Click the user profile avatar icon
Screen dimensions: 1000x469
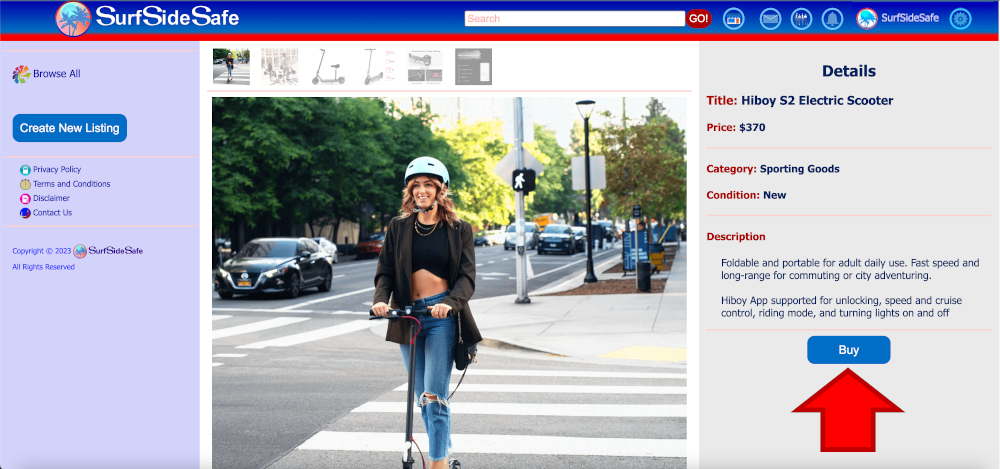tap(867, 19)
